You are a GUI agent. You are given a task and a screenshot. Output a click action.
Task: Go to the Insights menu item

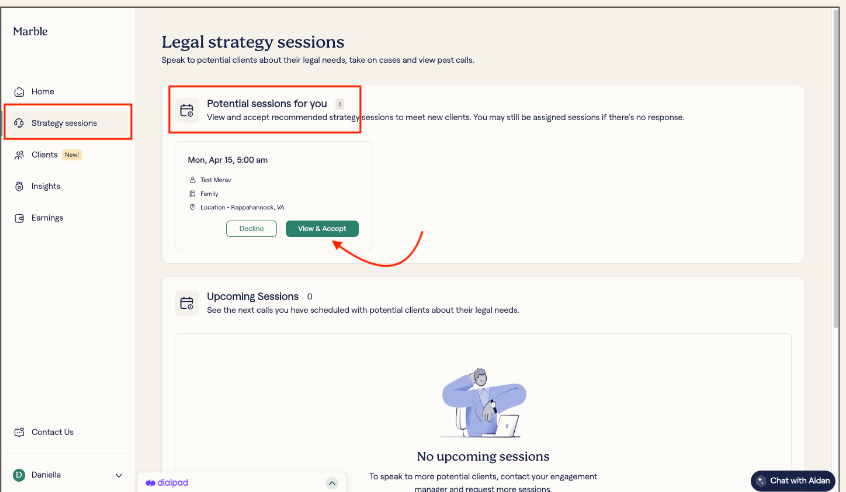click(x=45, y=186)
